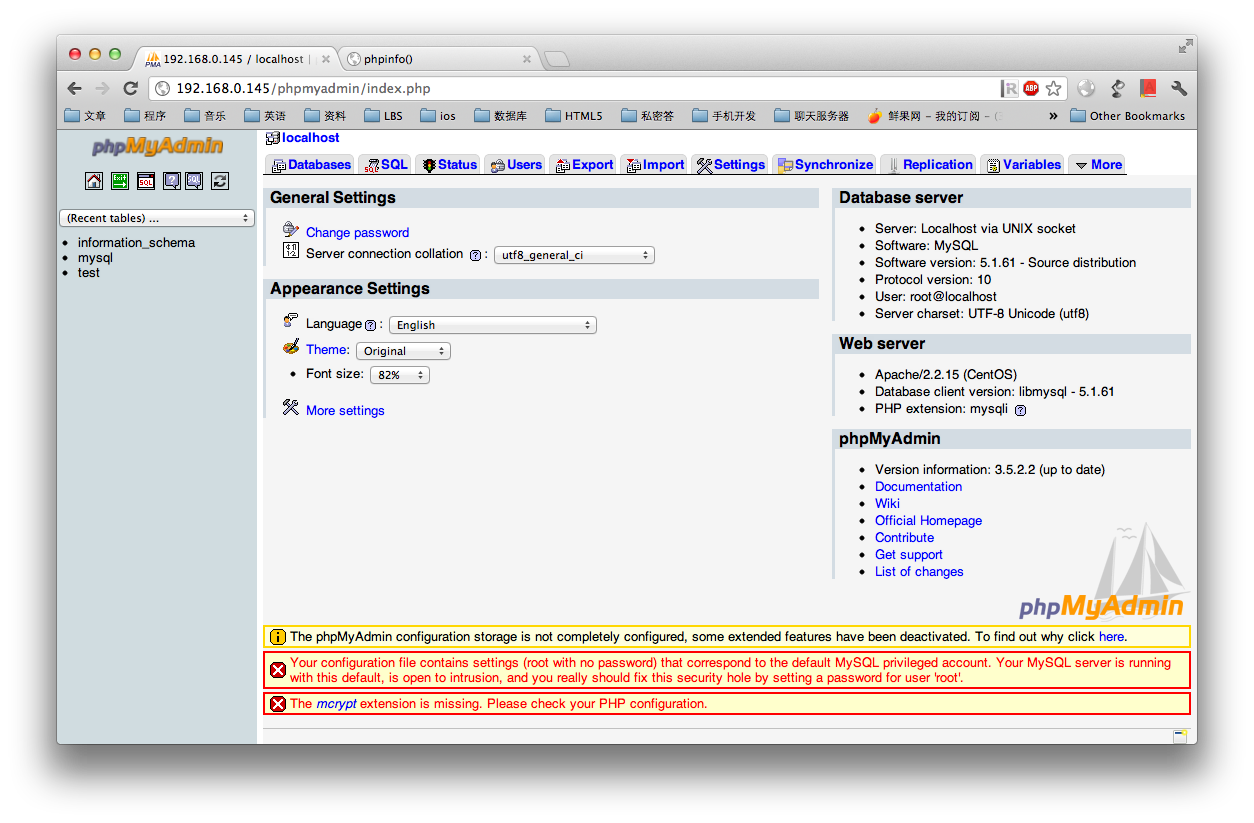Open the SQL query window icon
The image size is (1254, 823).
[146, 181]
